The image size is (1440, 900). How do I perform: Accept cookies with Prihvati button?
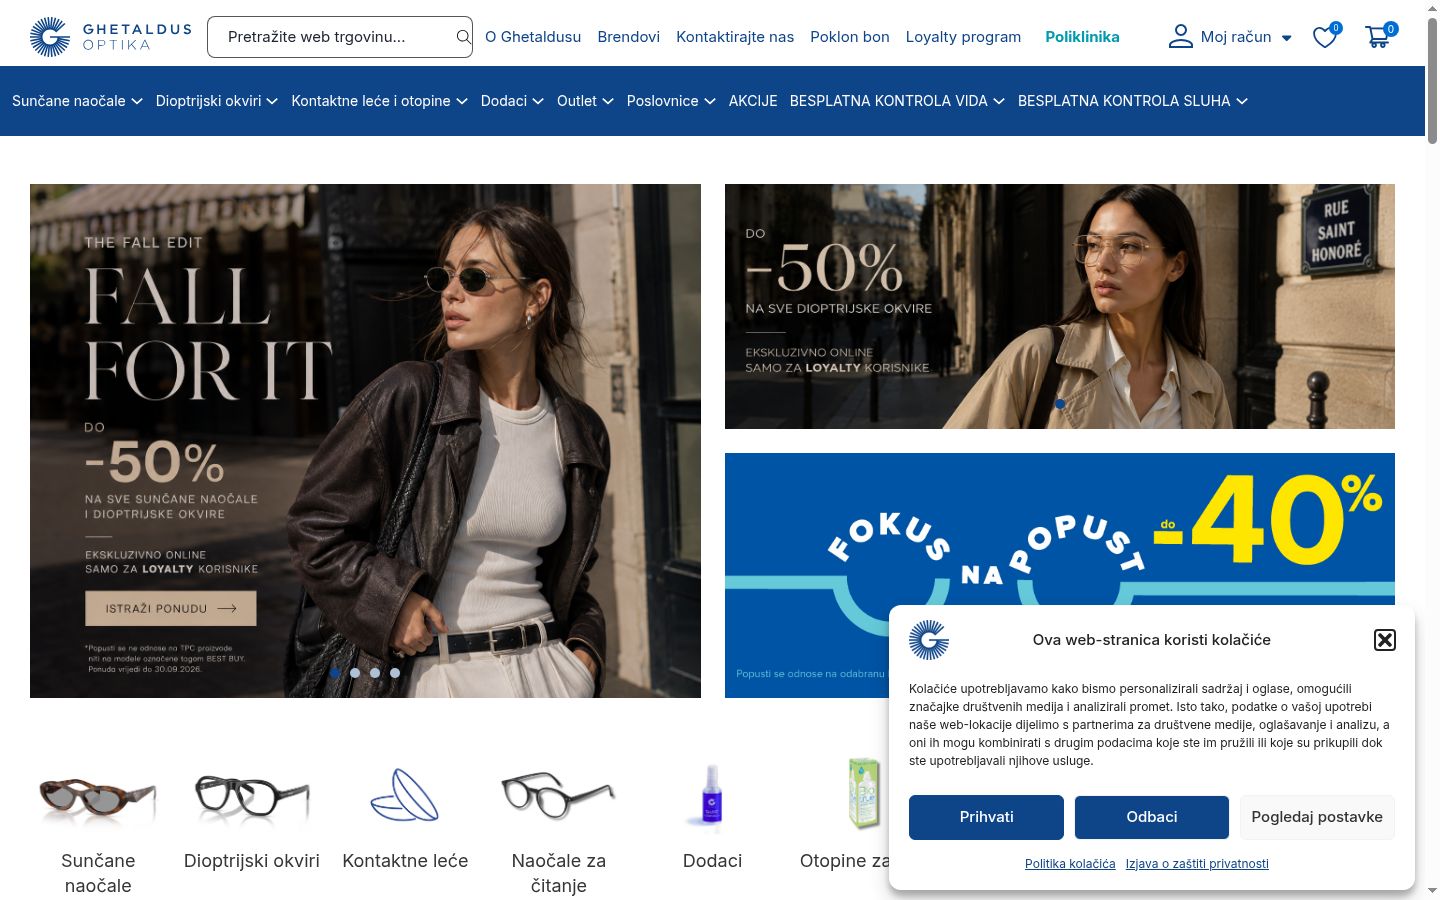tap(986, 817)
